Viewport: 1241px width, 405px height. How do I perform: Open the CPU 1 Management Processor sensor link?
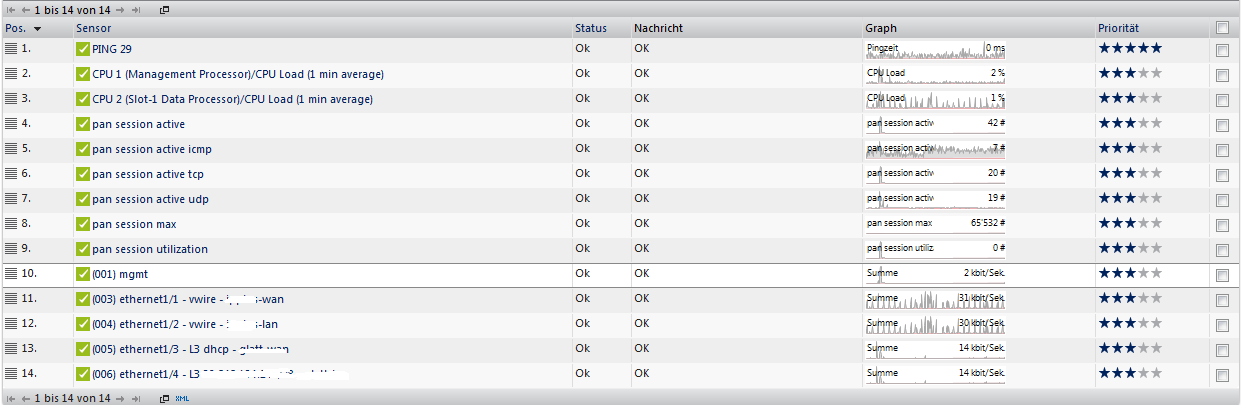(x=238, y=73)
